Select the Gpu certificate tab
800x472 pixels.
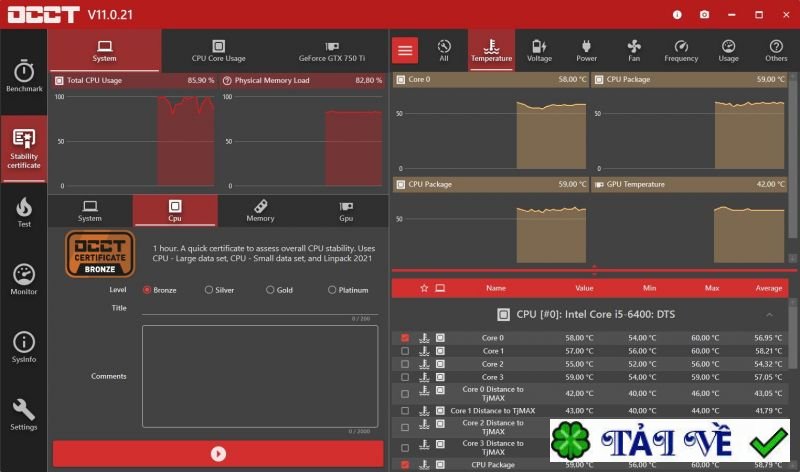pyautogui.click(x=346, y=211)
